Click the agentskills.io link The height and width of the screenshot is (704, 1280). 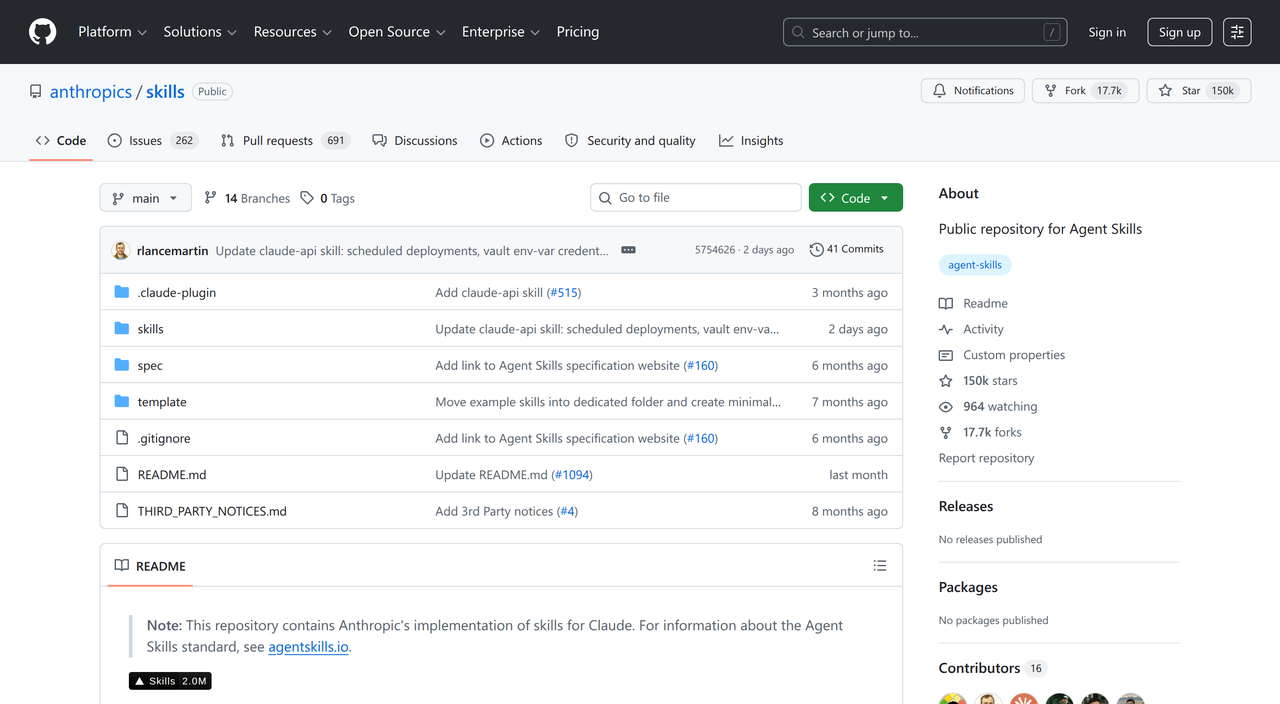pos(308,647)
